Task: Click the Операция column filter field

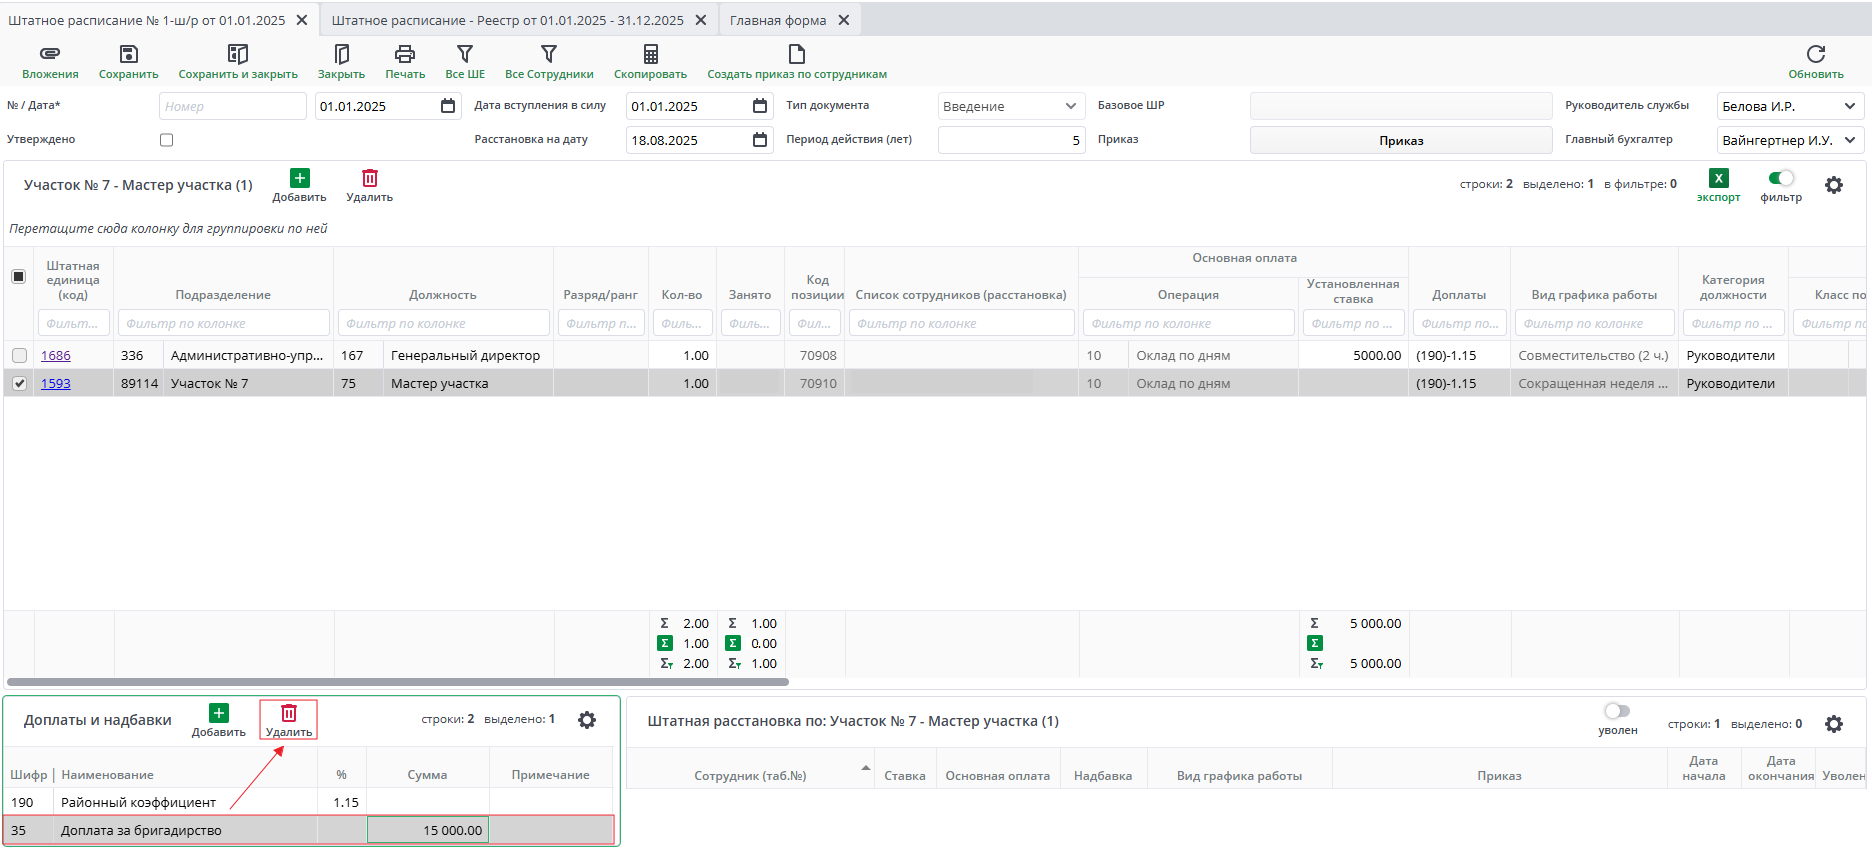Action: [x=1188, y=323]
